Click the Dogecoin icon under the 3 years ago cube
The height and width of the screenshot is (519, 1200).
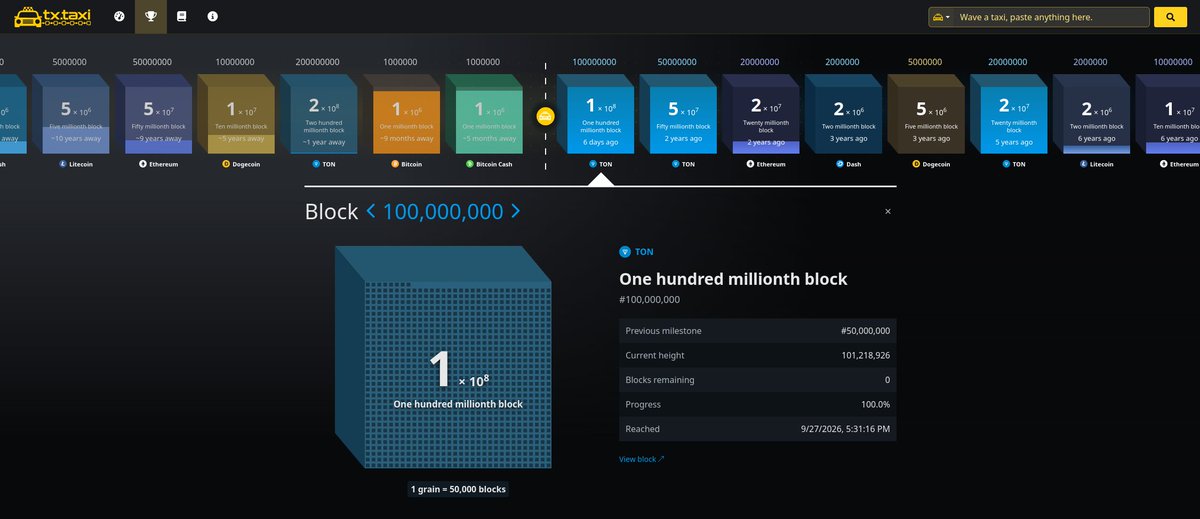point(915,164)
